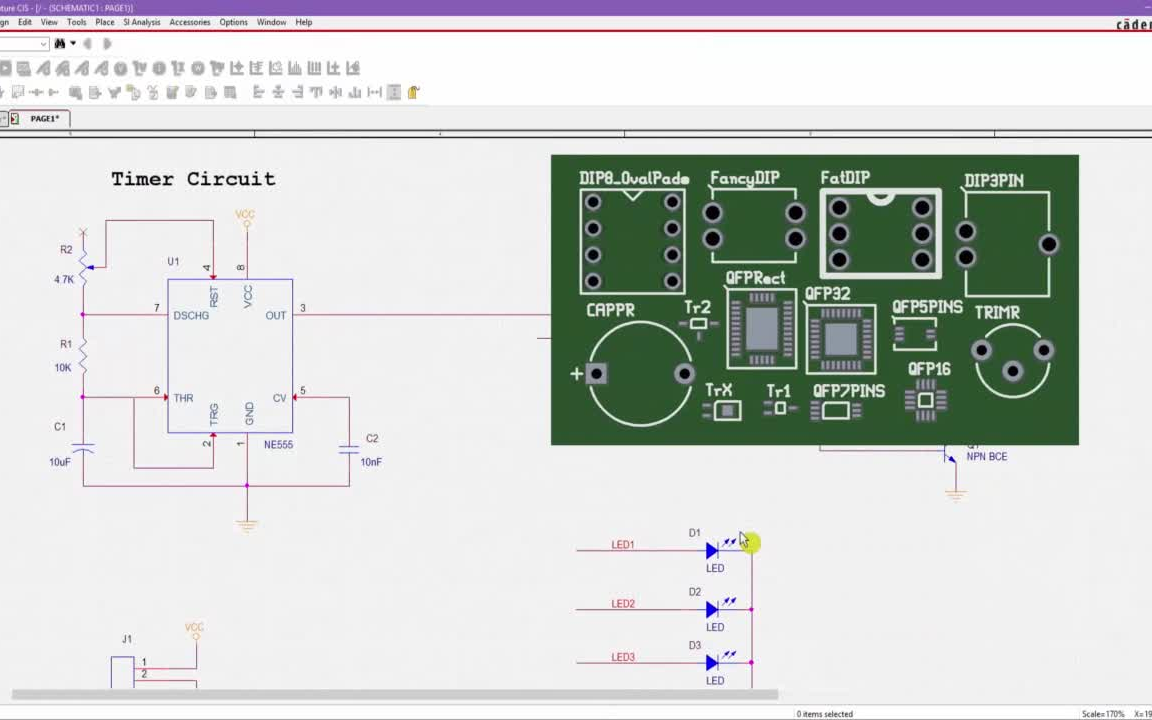Viewport: 1152px width, 720px height.
Task: Select the align-top alignment icon
Action: pos(317,92)
